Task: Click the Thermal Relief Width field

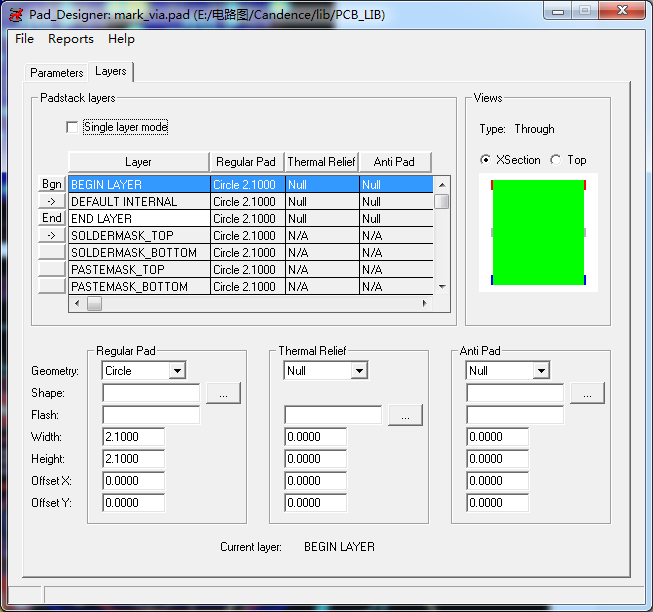Action: click(316, 437)
